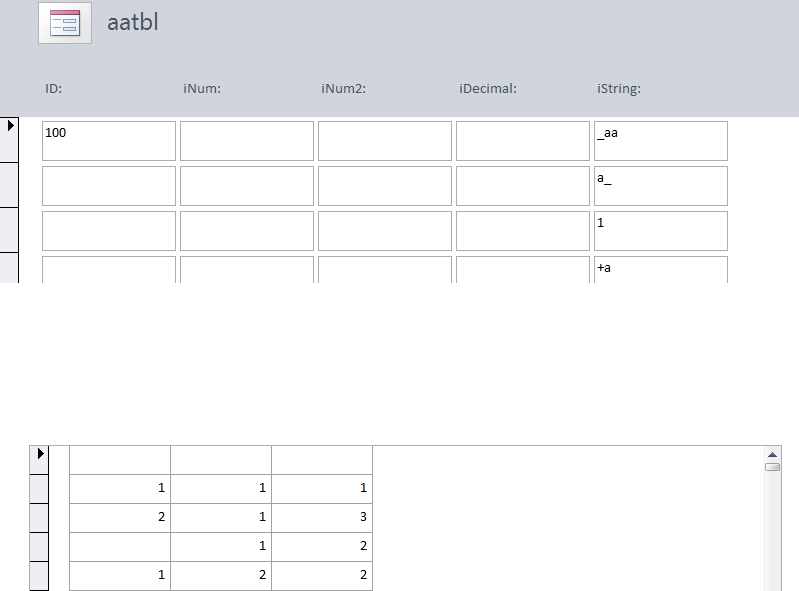Click the empty iNum field in the first record
The height and width of the screenshot is (591, 799).
(246, 141)
